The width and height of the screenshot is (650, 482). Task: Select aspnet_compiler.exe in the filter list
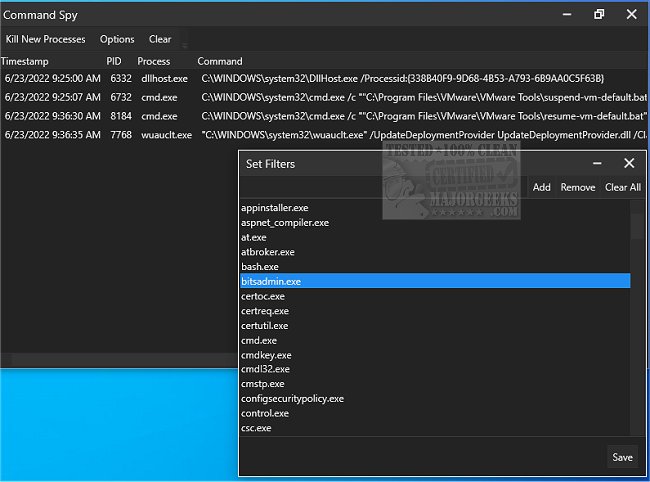tap(435, 223)
